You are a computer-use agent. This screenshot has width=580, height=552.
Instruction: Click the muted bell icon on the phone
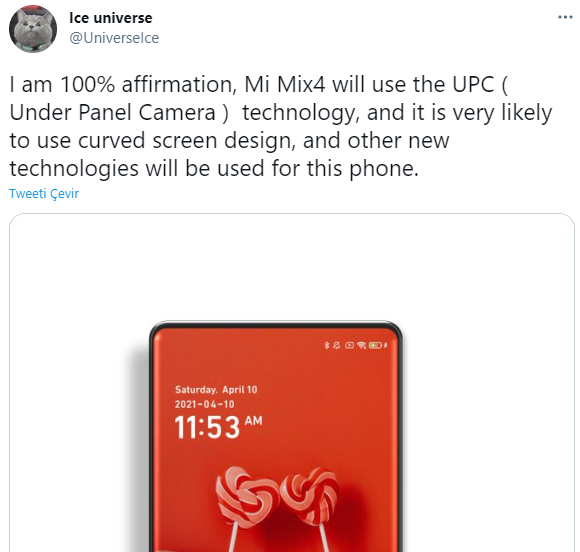(337, 345)
